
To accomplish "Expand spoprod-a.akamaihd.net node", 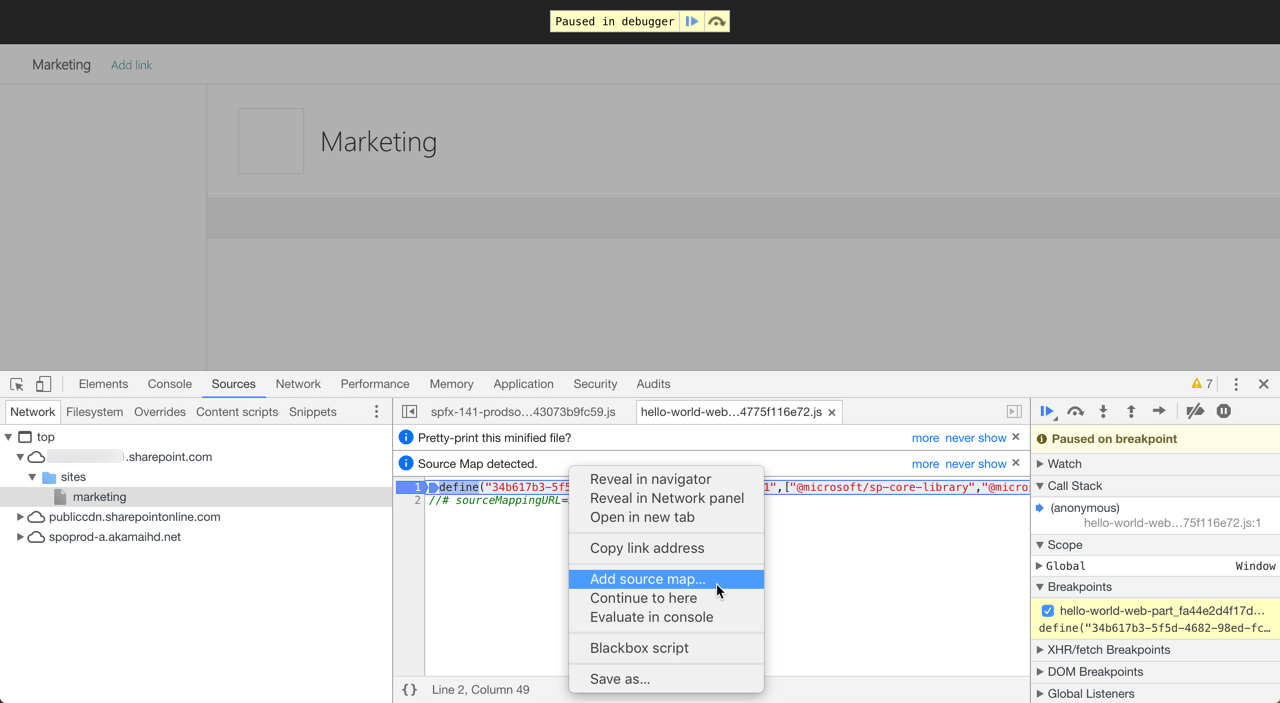I will click(x=20, y=537).
